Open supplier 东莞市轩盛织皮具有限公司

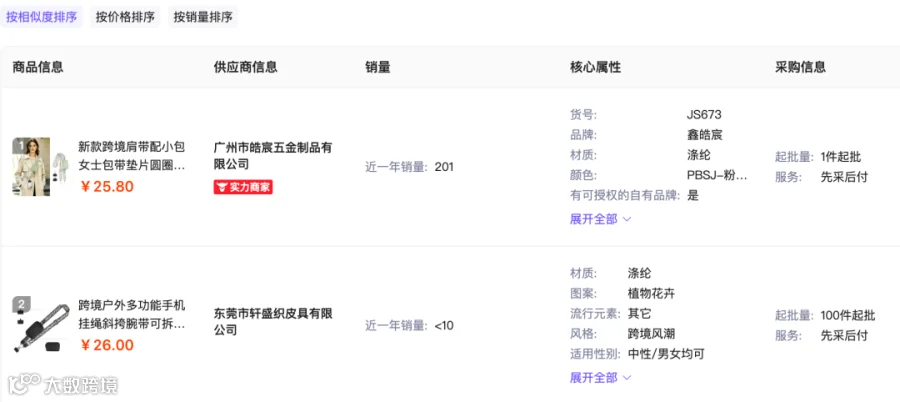point(273,322)
